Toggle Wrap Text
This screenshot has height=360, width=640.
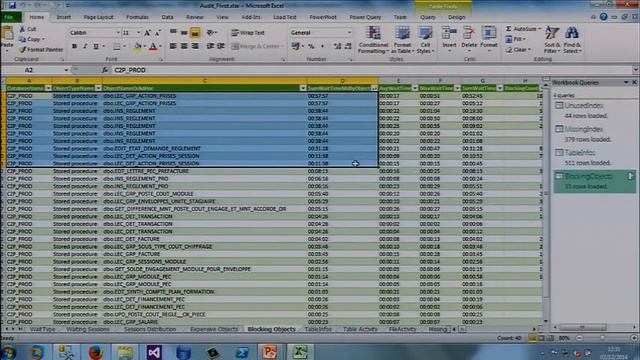pyautogui.click(x=248, y=33)
